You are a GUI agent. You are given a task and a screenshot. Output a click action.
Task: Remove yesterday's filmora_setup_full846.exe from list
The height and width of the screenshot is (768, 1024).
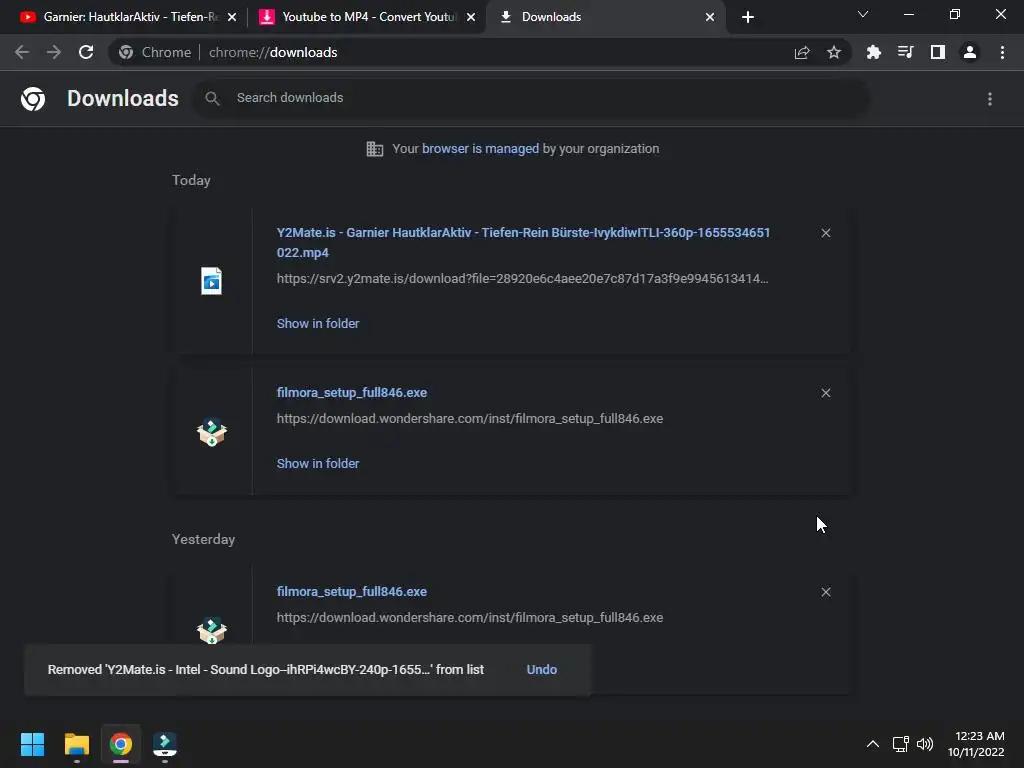[x=825, y=592]
